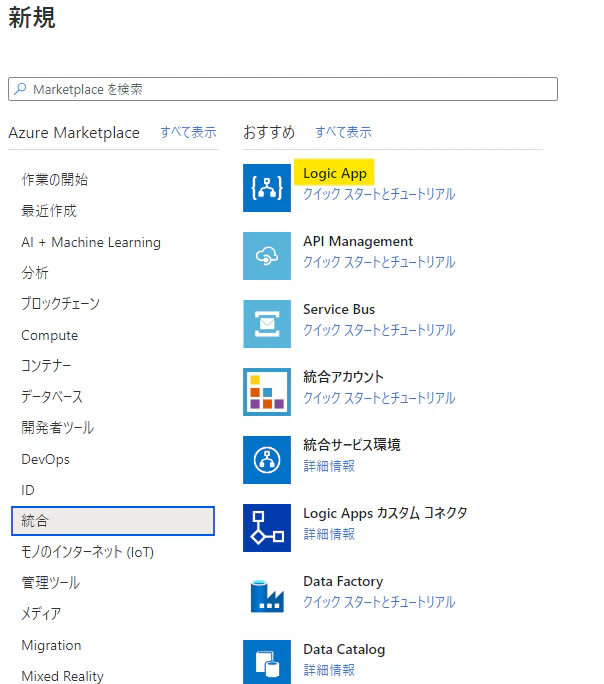The image size is (604, 684).
Task: Select the Data Catalog title
Action: point(344,649)
